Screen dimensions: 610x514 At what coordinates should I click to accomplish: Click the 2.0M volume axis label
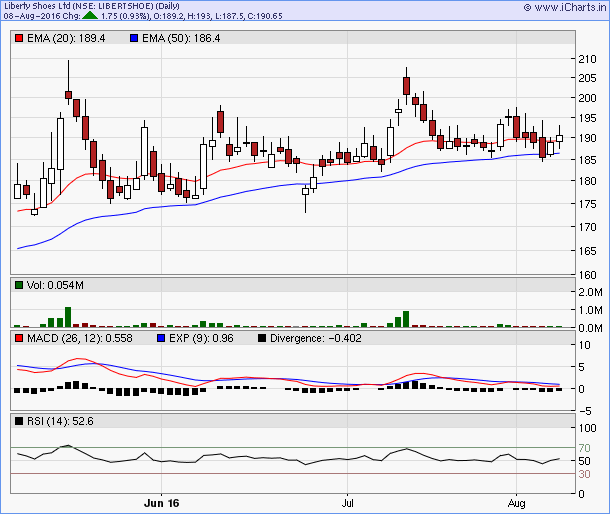tap(590, 292)
